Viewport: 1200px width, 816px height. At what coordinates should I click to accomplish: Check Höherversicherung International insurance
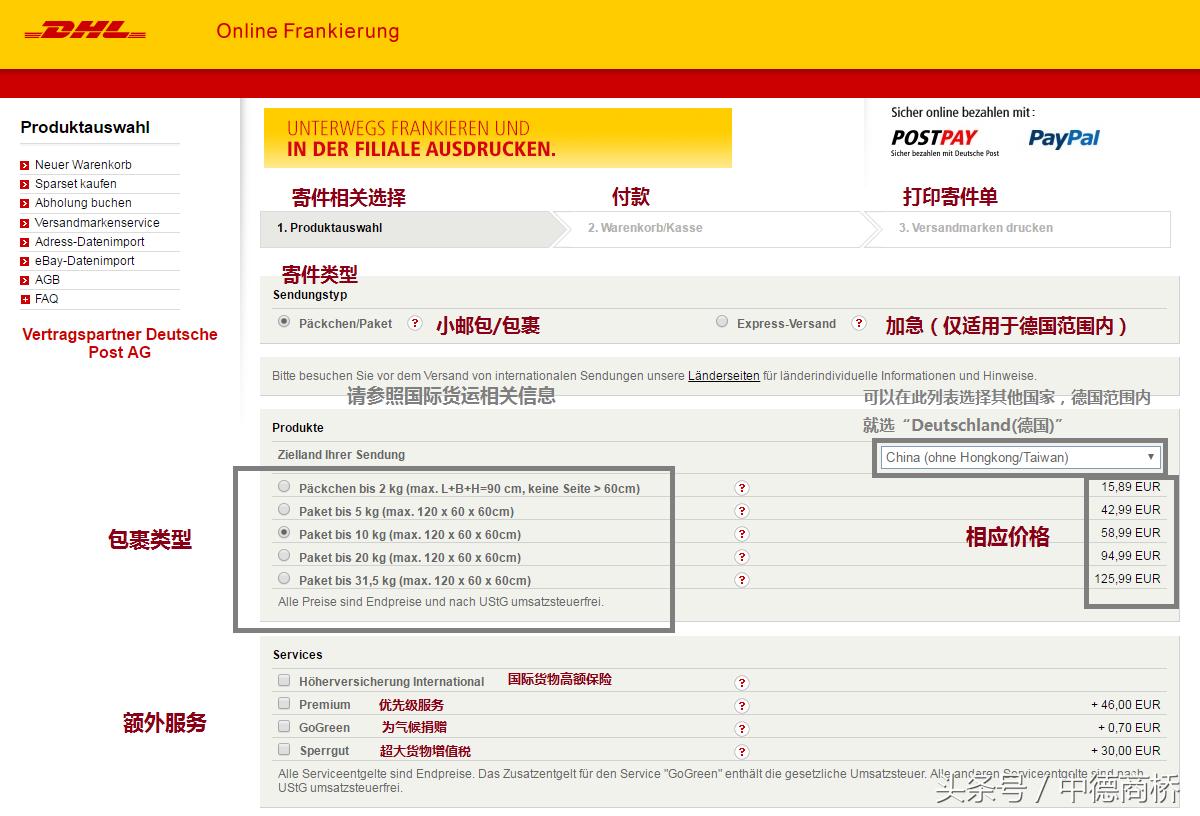click(x=284, y=680)
